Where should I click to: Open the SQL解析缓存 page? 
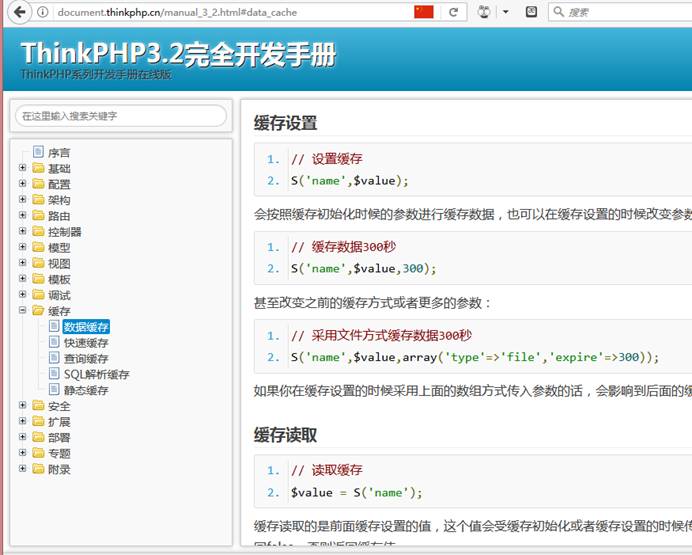click(97, 375)
